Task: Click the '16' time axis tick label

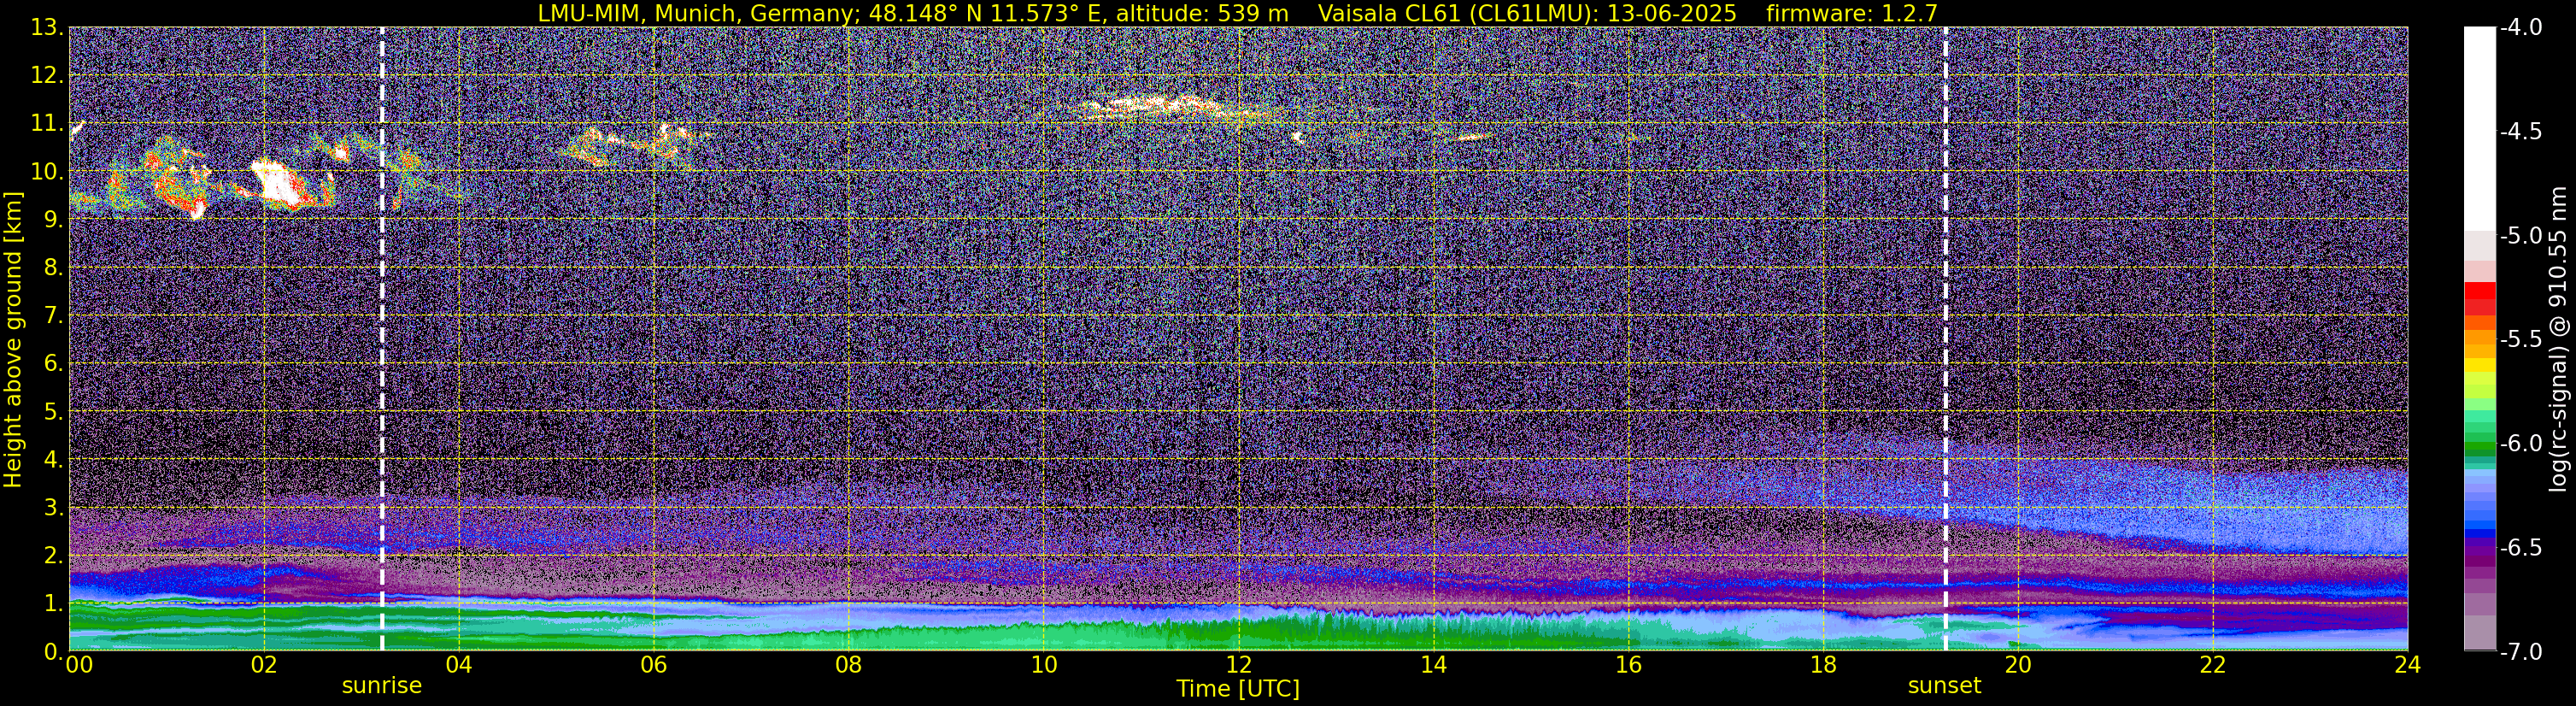Action: pos(1628,665)
